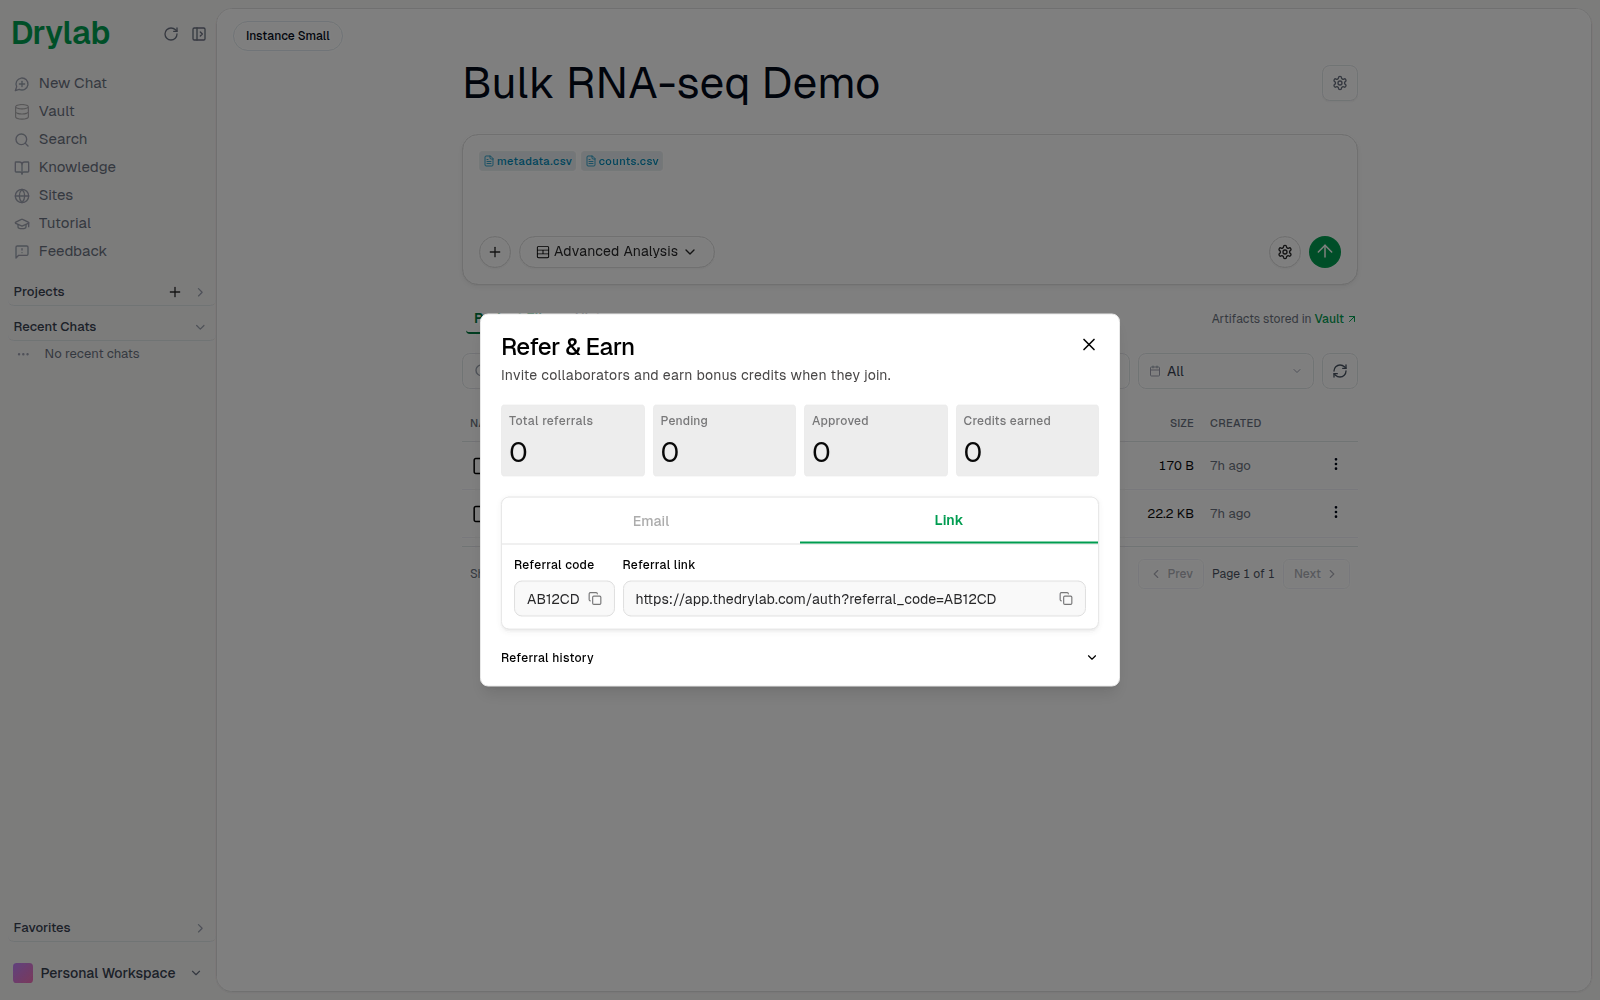Screen dimensions: 1600x1000
Task: Open row menu for 170 B file
Action: tap(1335, 464)
